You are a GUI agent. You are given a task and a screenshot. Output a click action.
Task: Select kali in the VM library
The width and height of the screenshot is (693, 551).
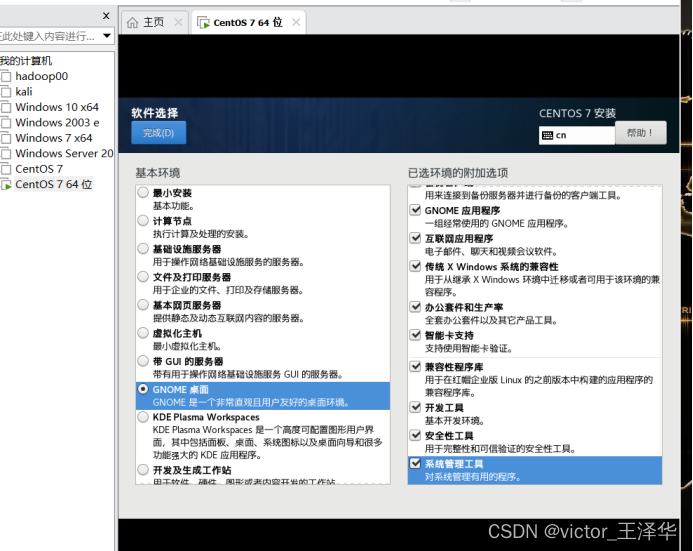24,92
